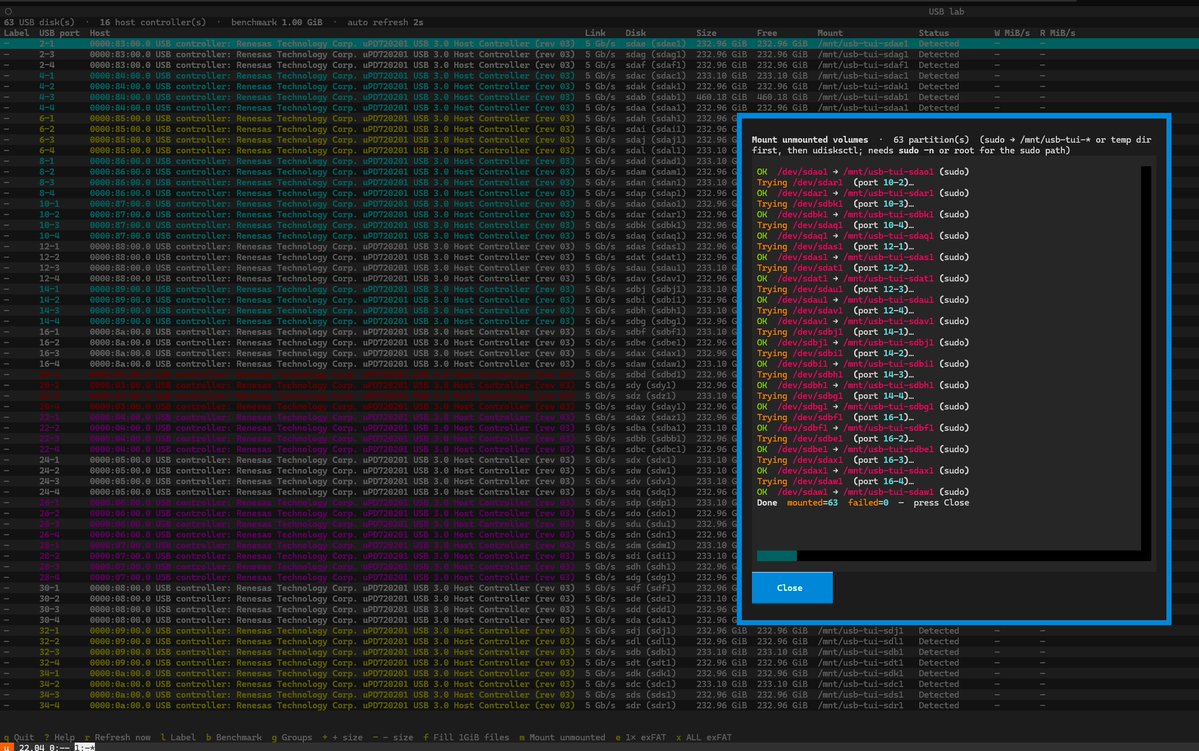The height and width of the screenshot is (751, 1199).
Task: Click 'ALL exFAT' footer action
Action: [x=703, y=737]
